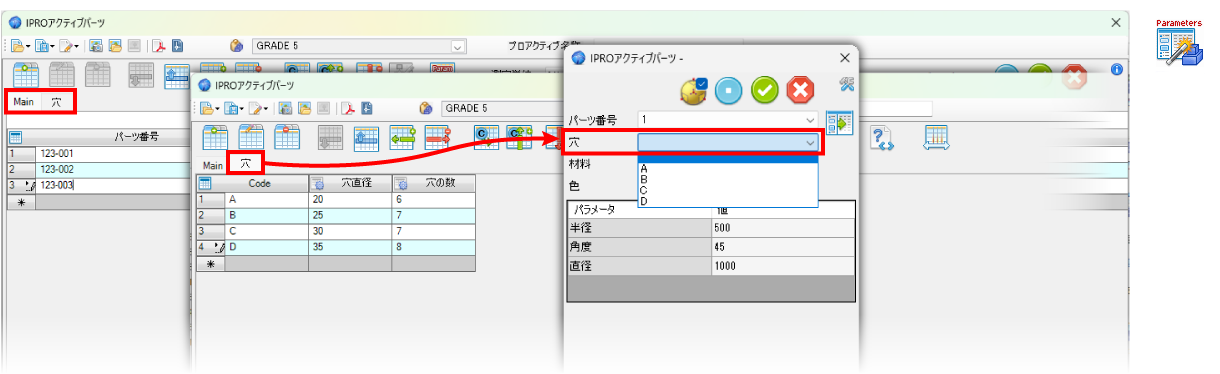
Task: Click the 半径 value 500
Action: pyautogui.click(x=783, y=227)
